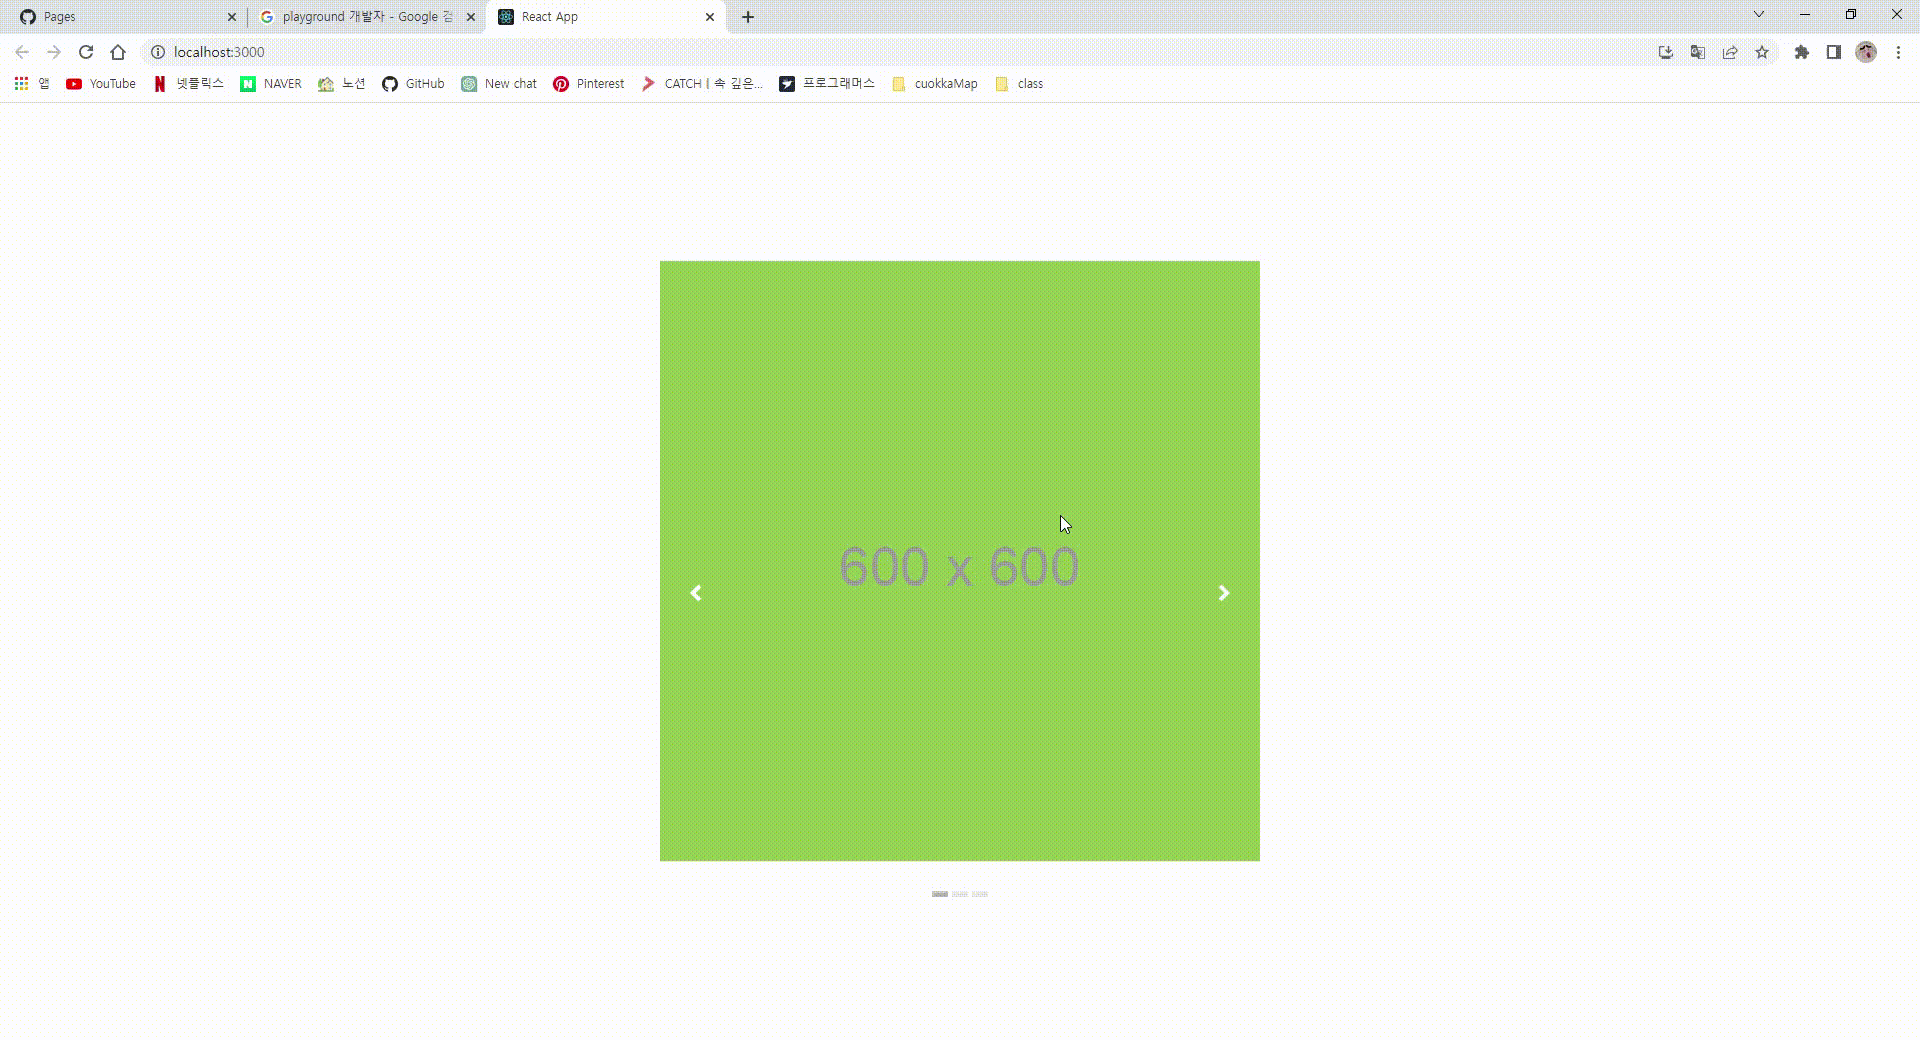Open the Google apps grid
The width and height of the screenshot is (1920, 1040).
tap(21, 84)
